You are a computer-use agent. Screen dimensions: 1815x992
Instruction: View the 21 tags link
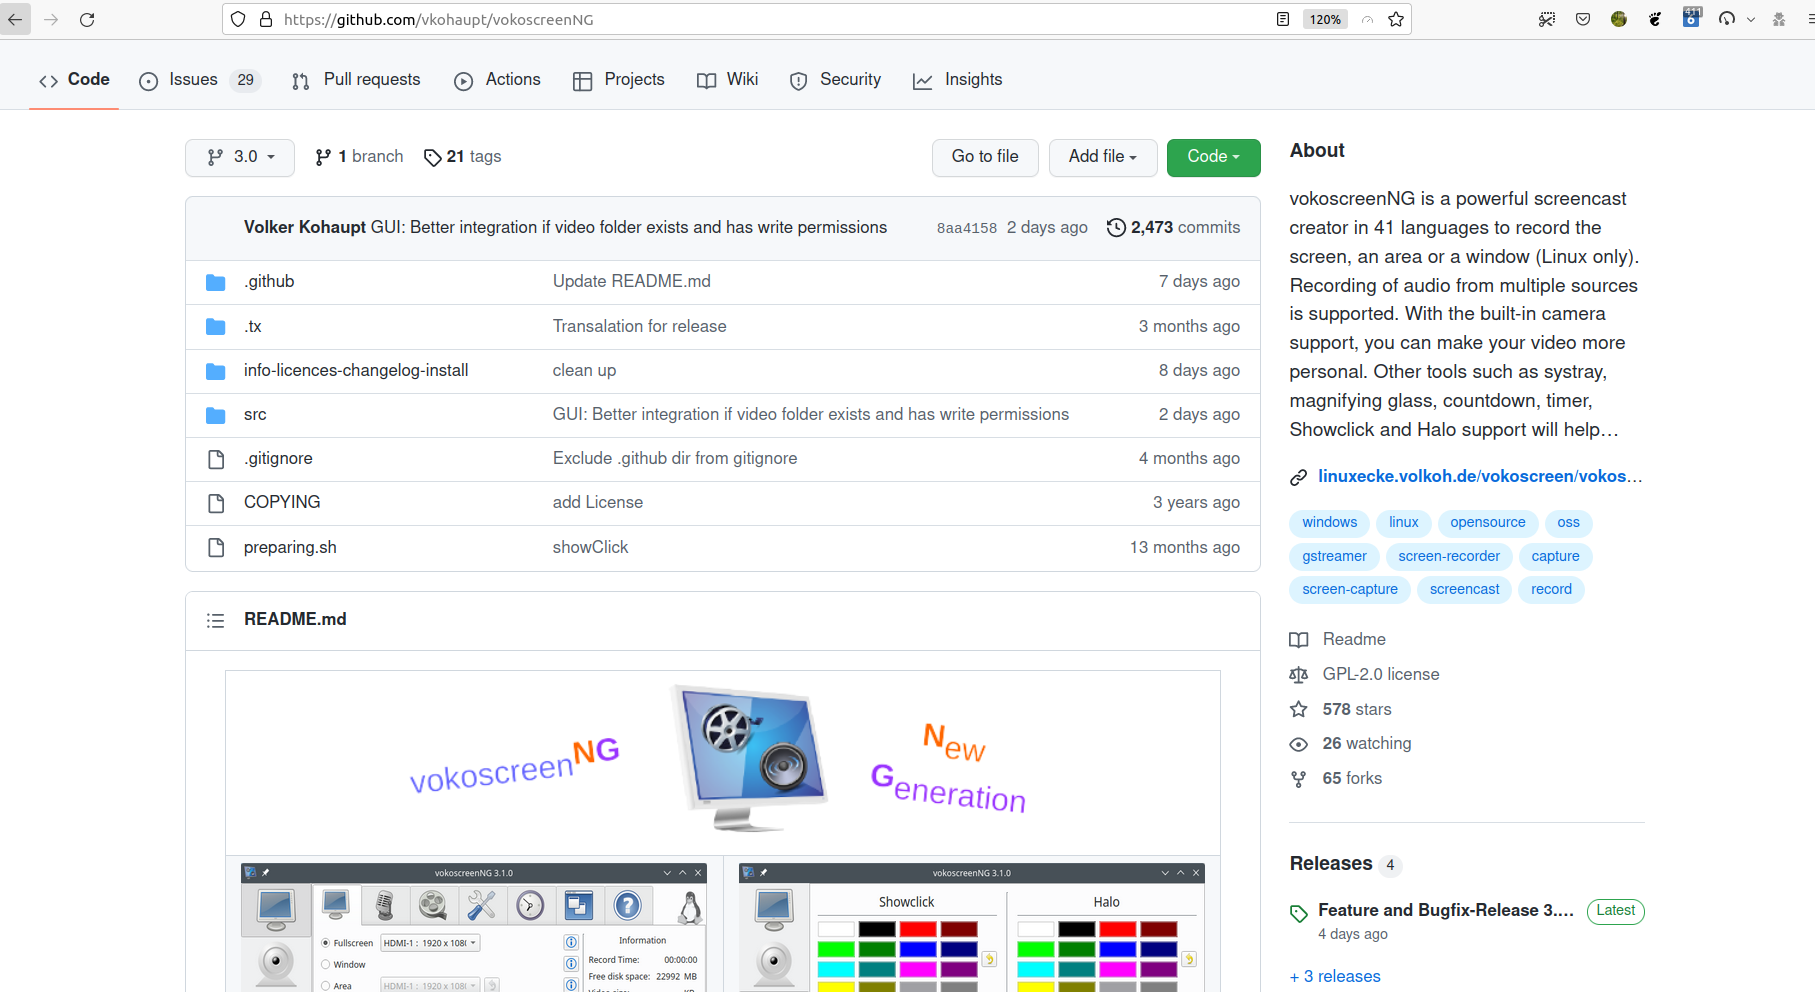(463, 157)
